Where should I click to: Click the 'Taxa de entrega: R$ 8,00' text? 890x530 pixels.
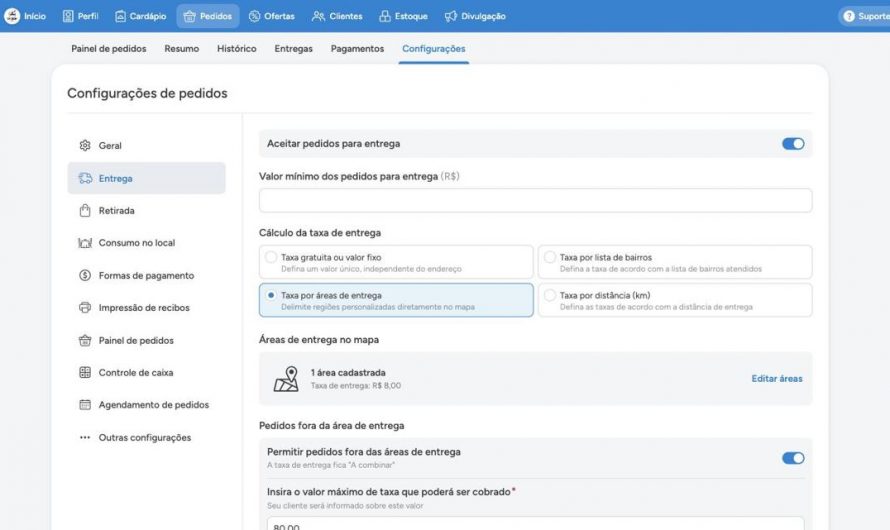click(x=356, y=386)
